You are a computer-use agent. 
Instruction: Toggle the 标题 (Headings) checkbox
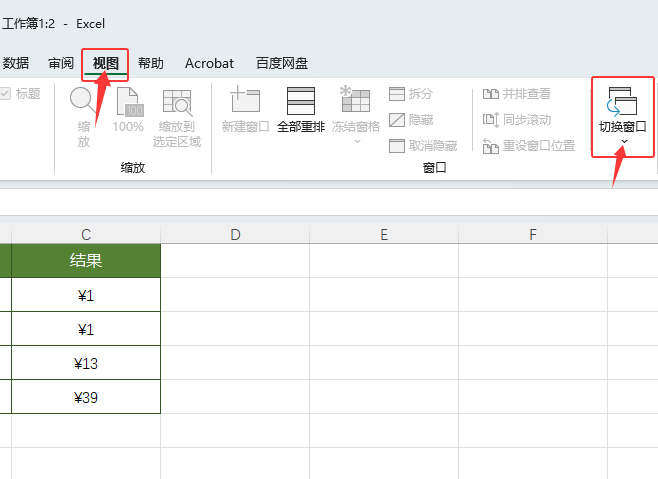click(x=5, y=94)
